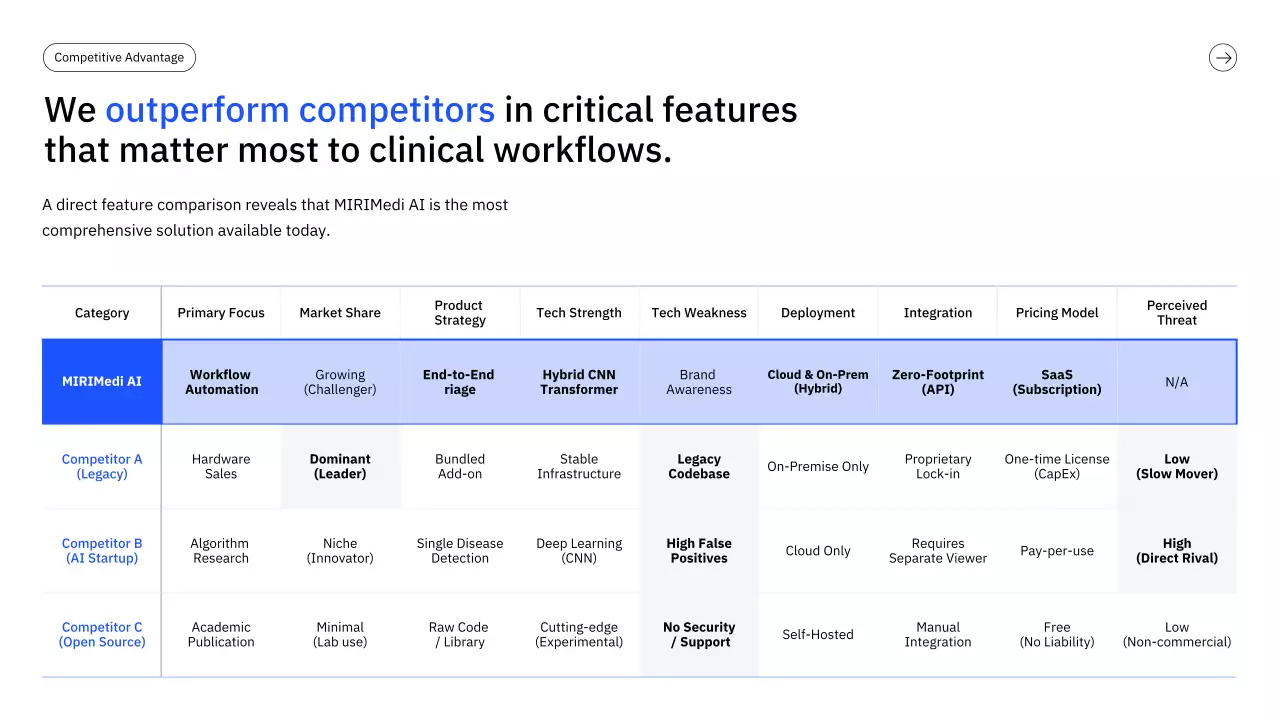The image size is (1280, 720).
Task: Click the highlighted "outperform competitors" heading text
Action: pyautogui.click(x=300, y=109)
